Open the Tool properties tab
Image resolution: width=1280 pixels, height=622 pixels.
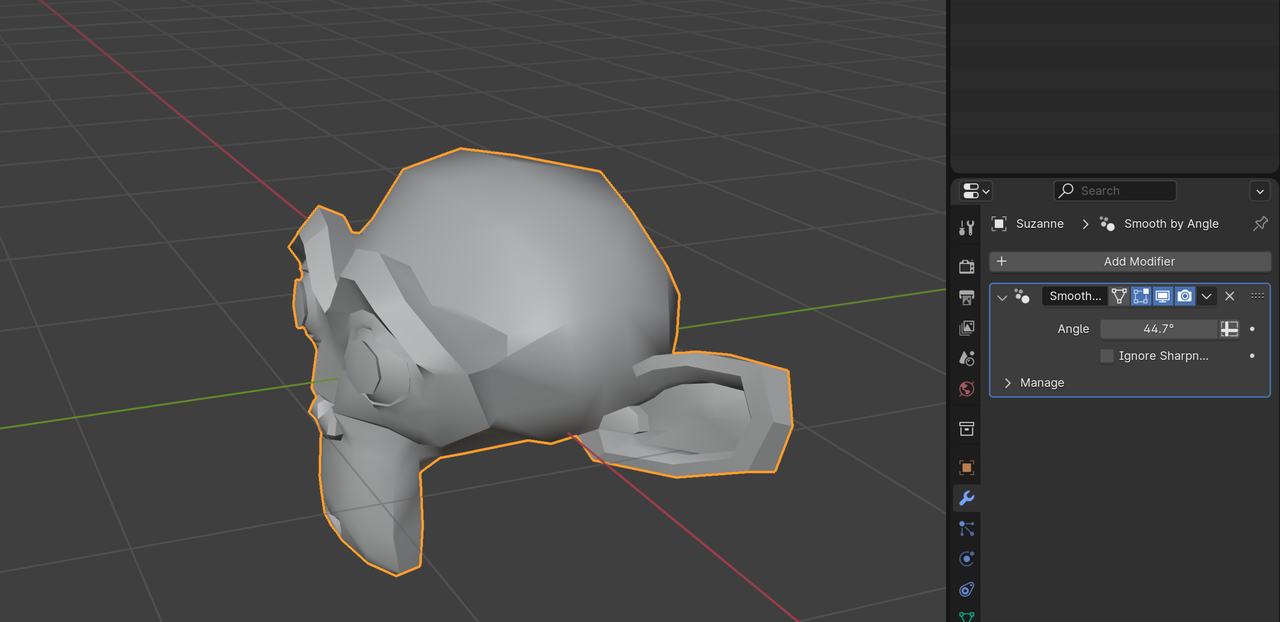(x=966, y=228)
